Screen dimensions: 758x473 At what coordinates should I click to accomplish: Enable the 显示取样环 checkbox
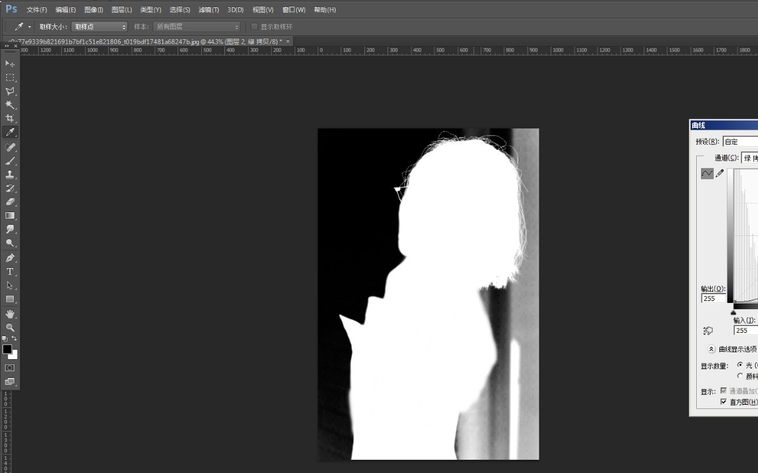254,27
